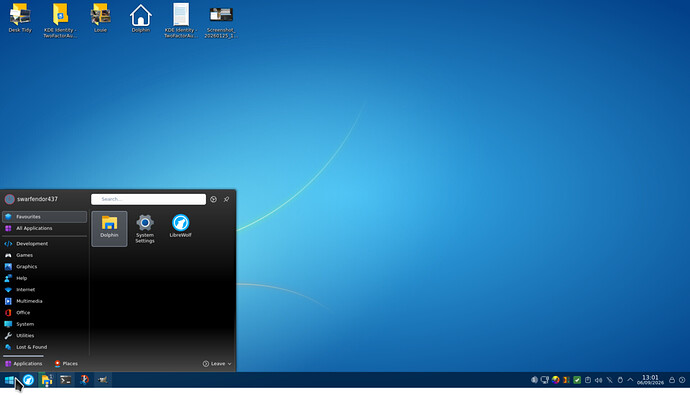Viewport: 690px width, 395px height.
Task: Expand the Leave dropdown
Action: (x=217, y=364)
